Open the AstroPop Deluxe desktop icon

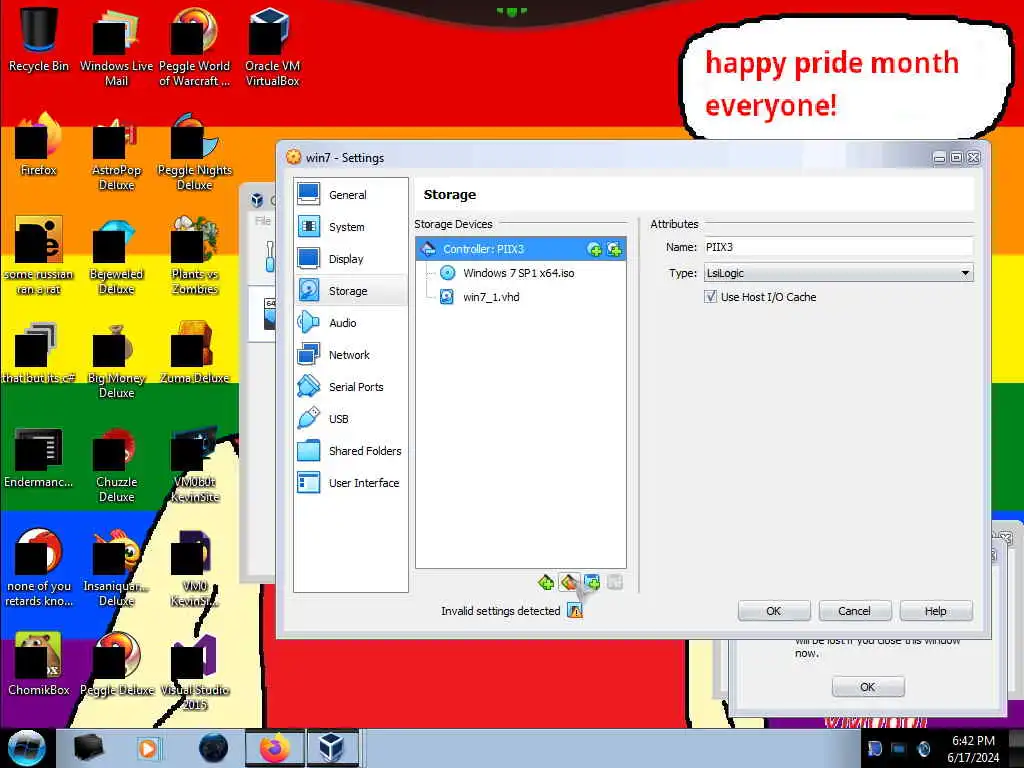(x=116, y=152)
